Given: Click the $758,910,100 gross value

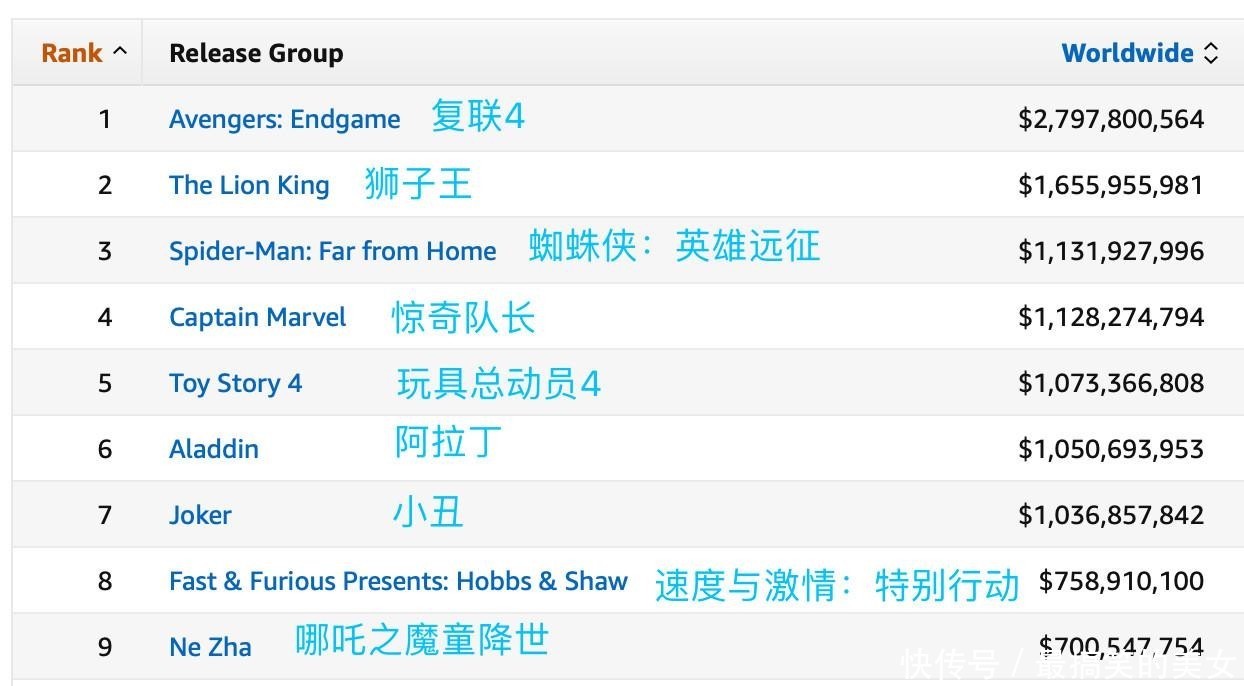Looking at the screenshot, I should coord(1121,581).
